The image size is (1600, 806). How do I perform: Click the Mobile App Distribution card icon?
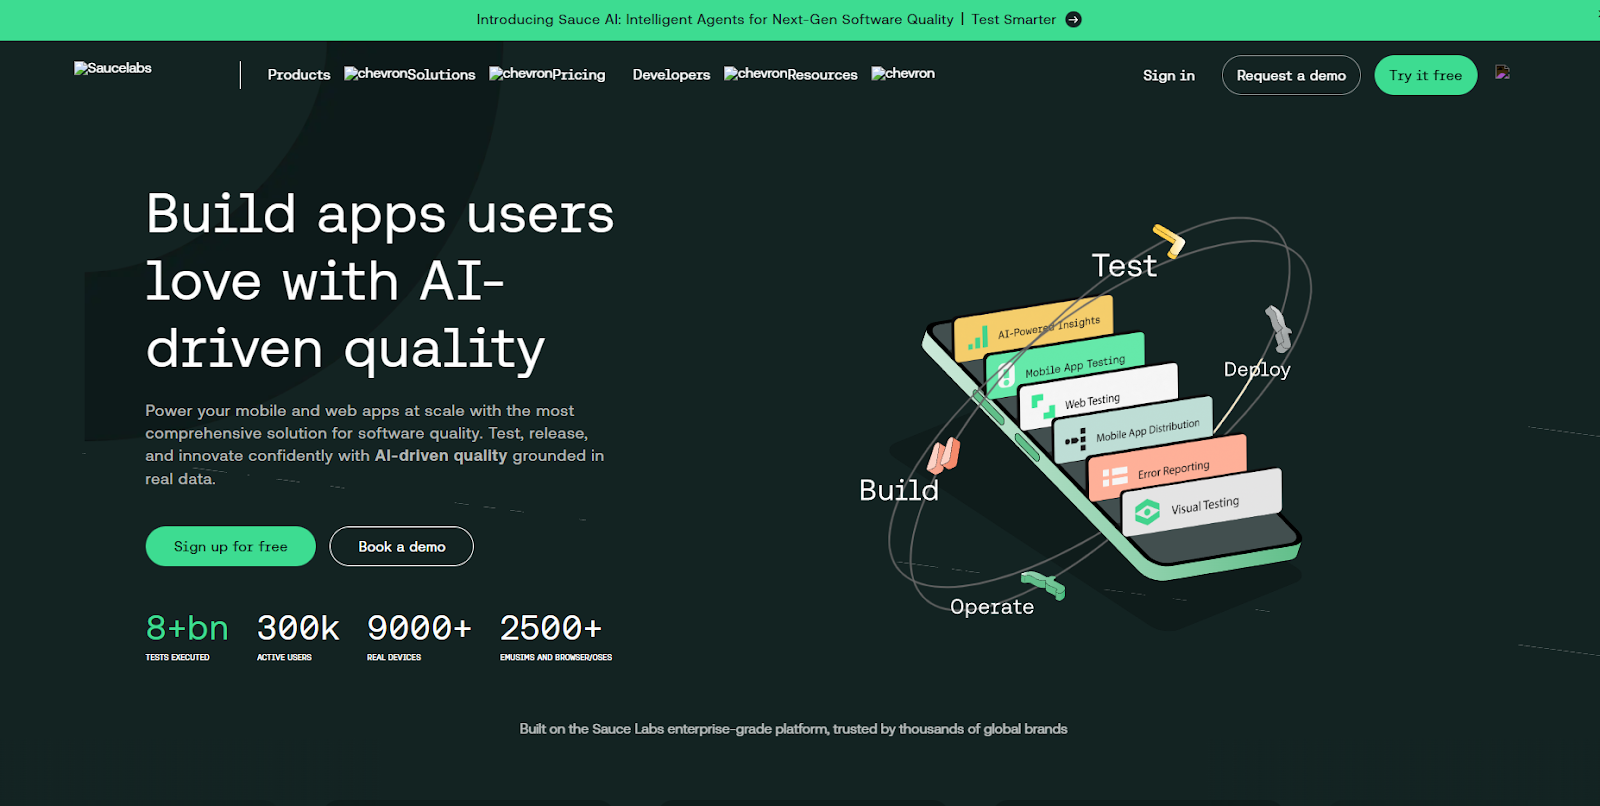pos(1076,440)
